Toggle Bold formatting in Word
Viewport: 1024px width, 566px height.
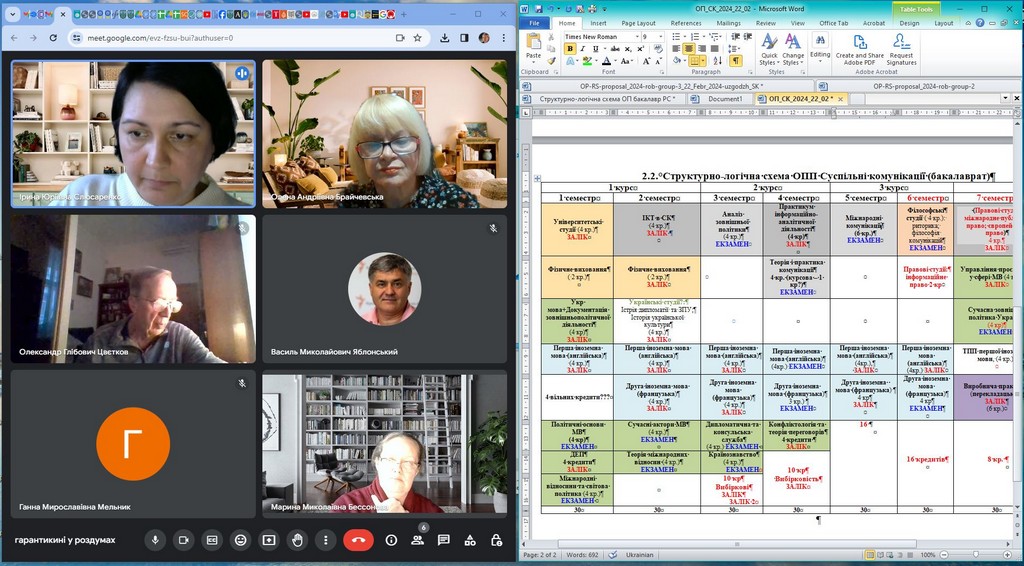pyautogui.click(x=569, y=49)
